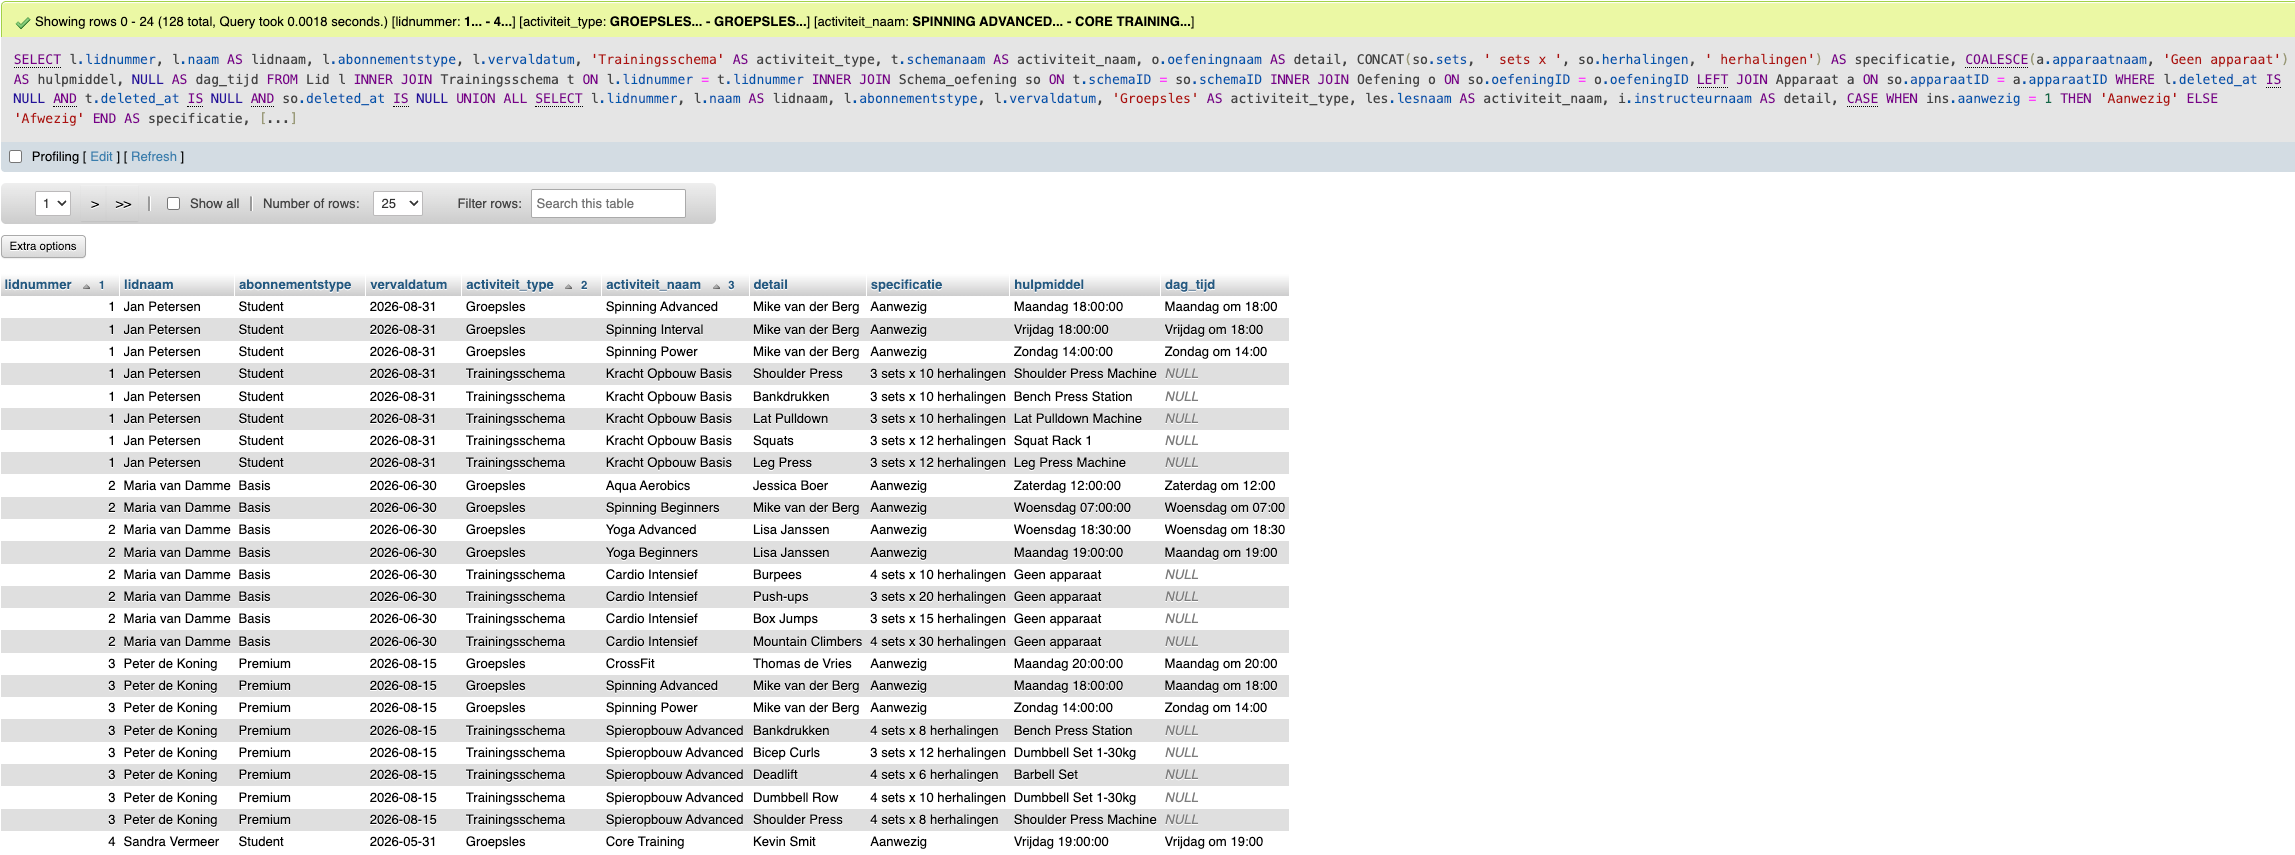Click sort arrow icon beside lidnummer header
Image resolution: width=2295 pixels, height=855 pixels.
[87, 286]
